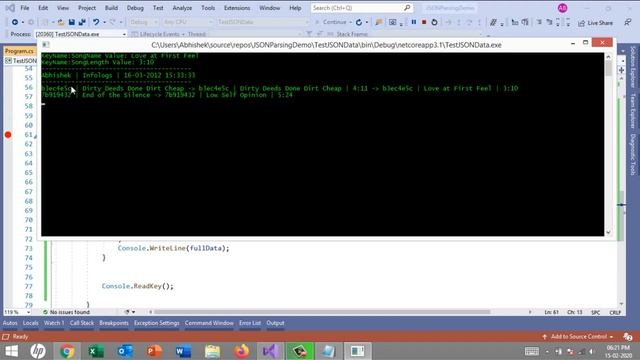Open Firefox from the taskbar

[242, 351]
